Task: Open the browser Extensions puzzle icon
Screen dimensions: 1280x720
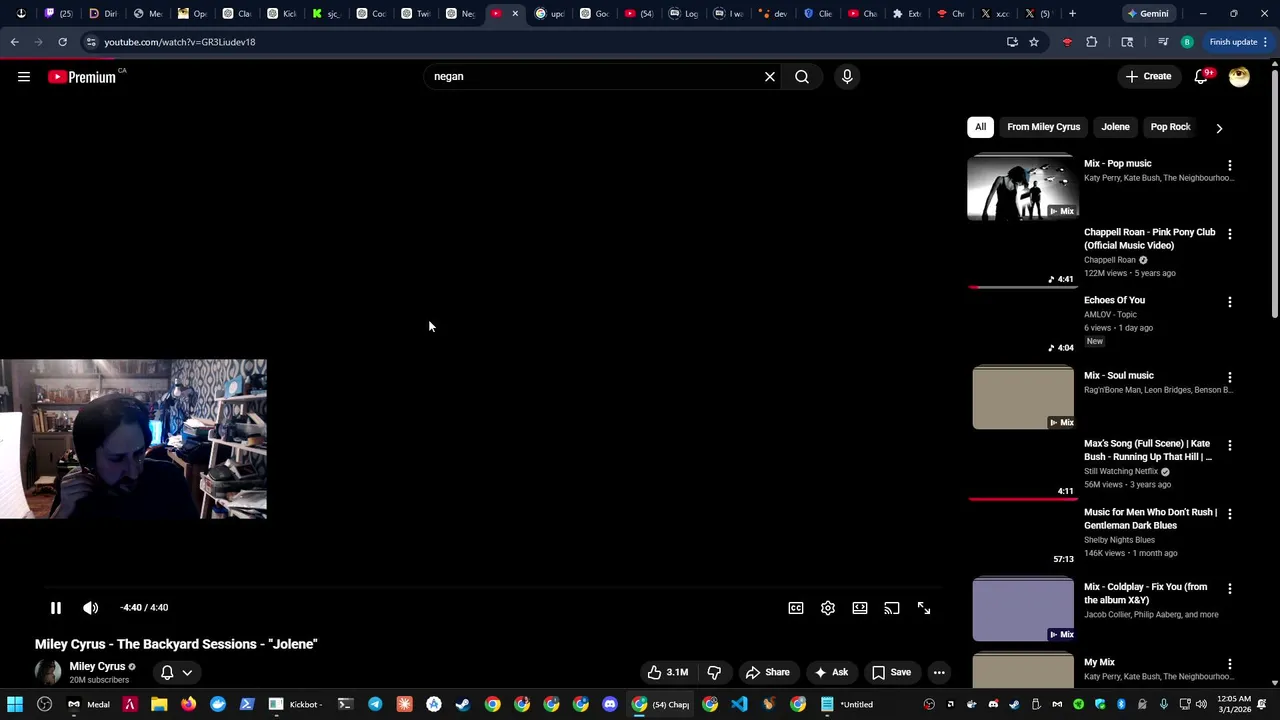Action: click(1092, 42)
